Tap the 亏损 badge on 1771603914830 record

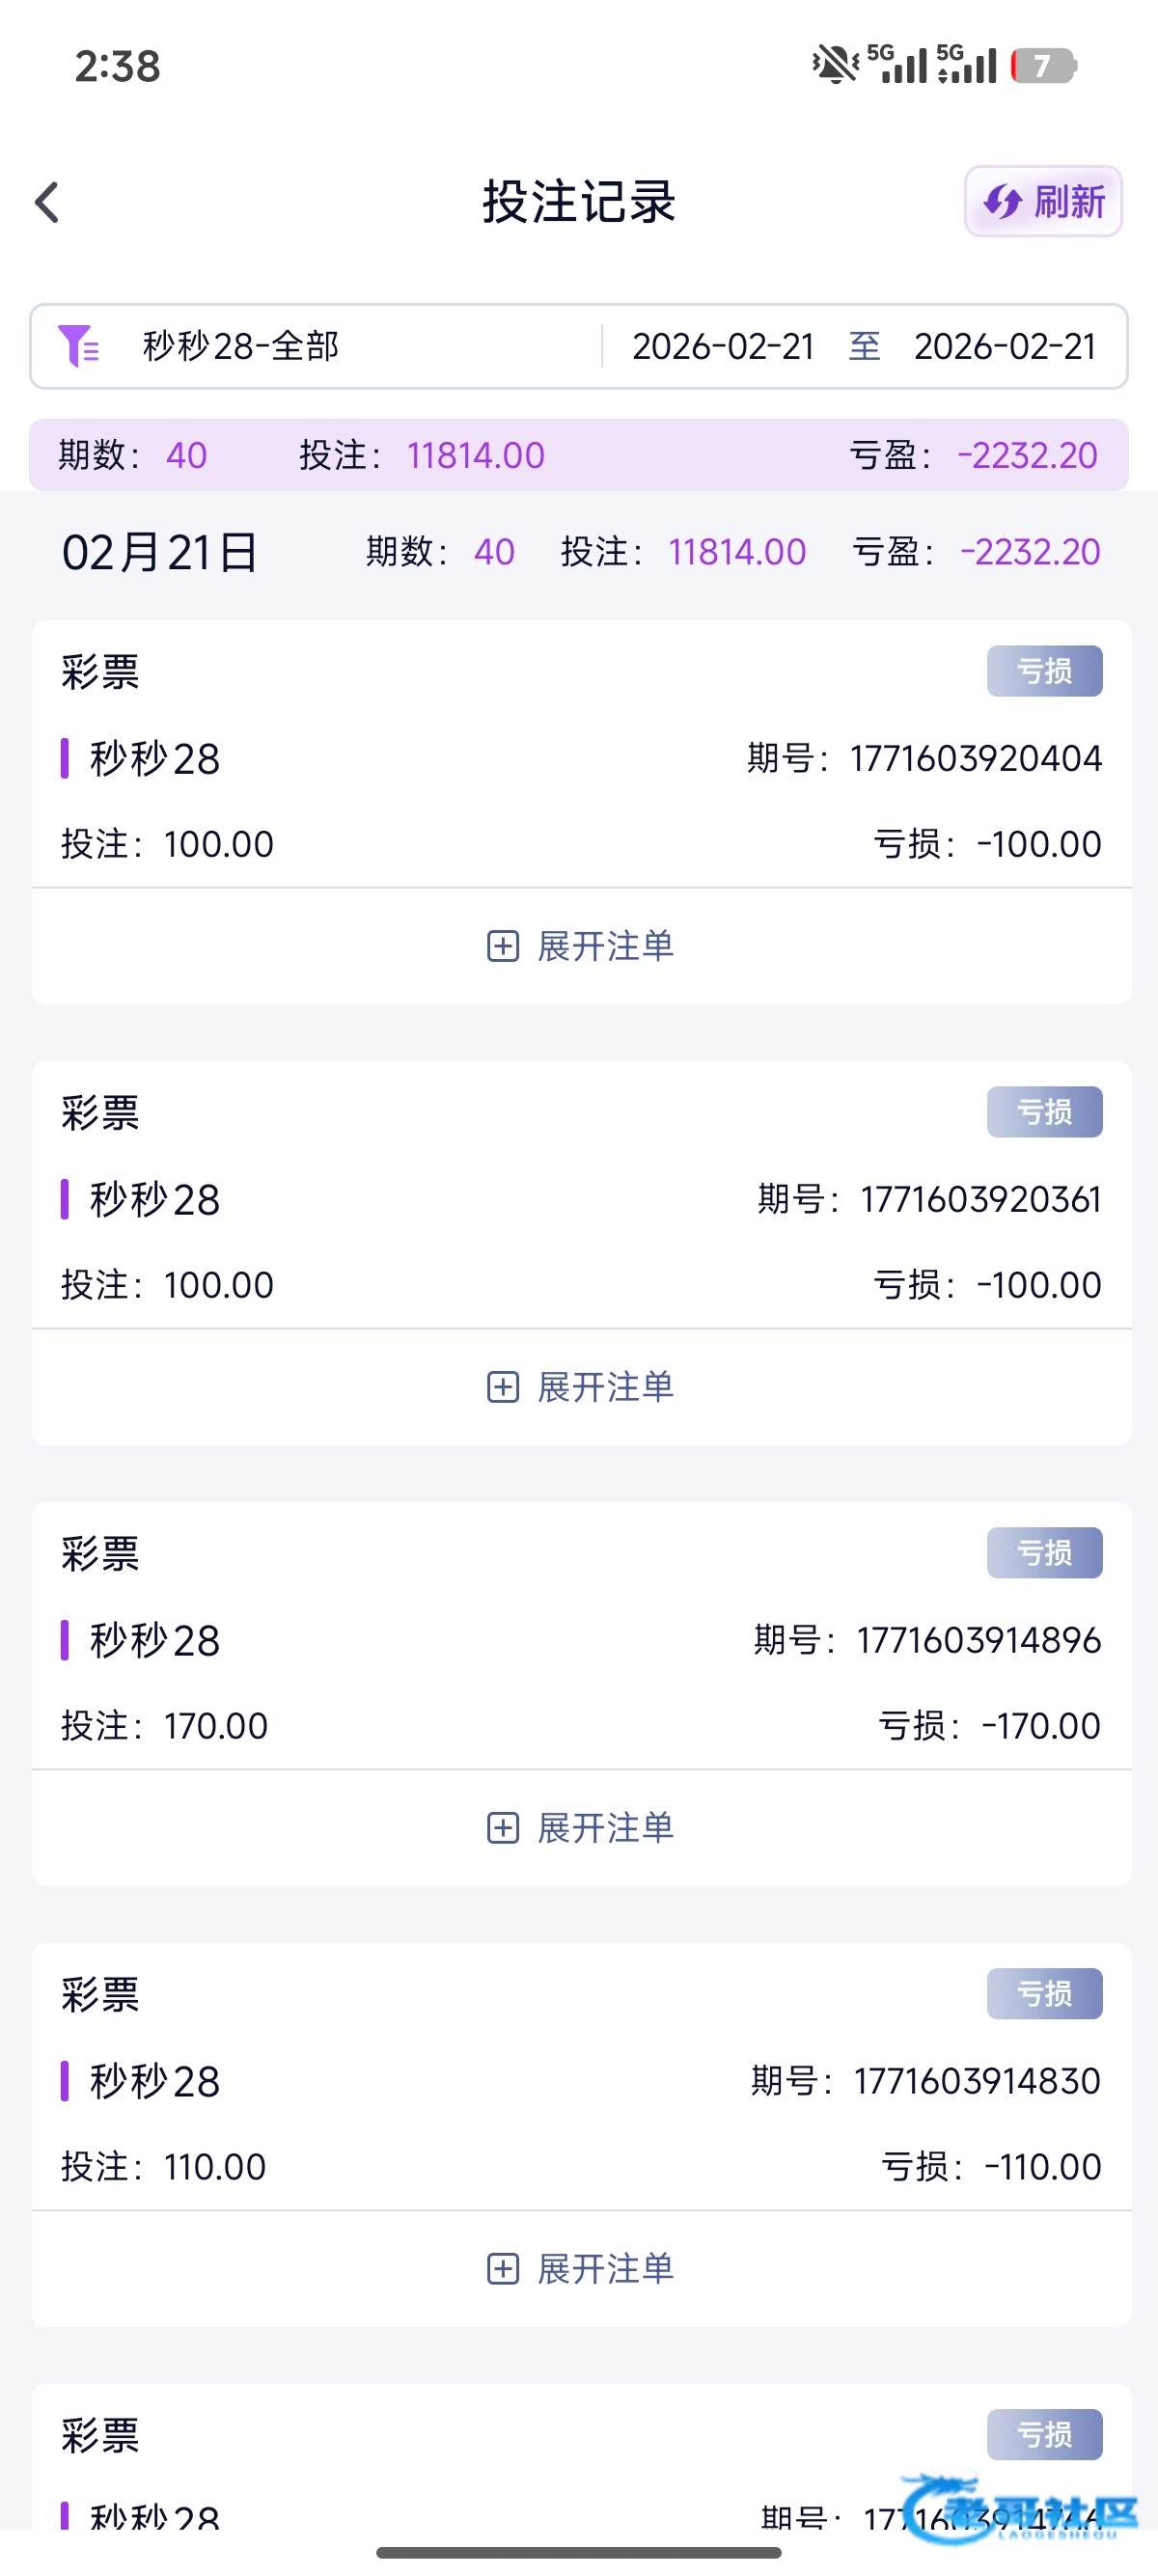tap(1044, 1994)
